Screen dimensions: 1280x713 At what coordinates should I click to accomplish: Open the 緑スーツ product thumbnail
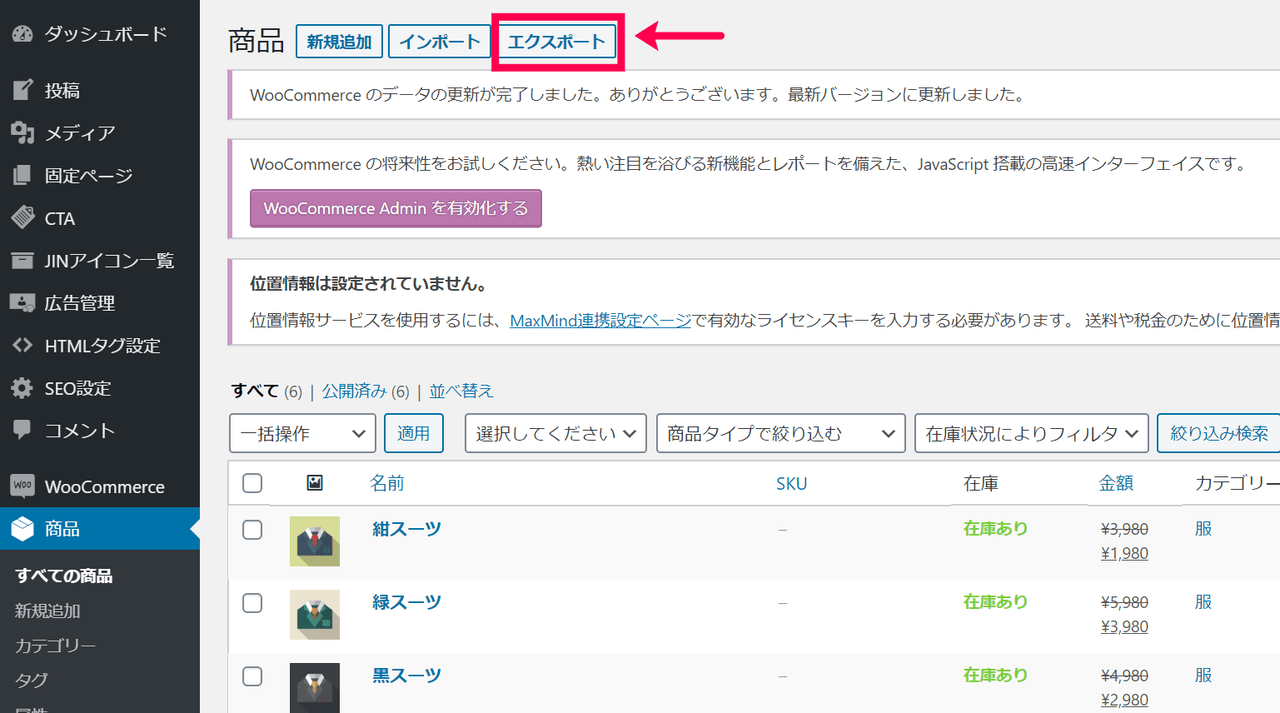pyautogui.click(x=315, y=615)
